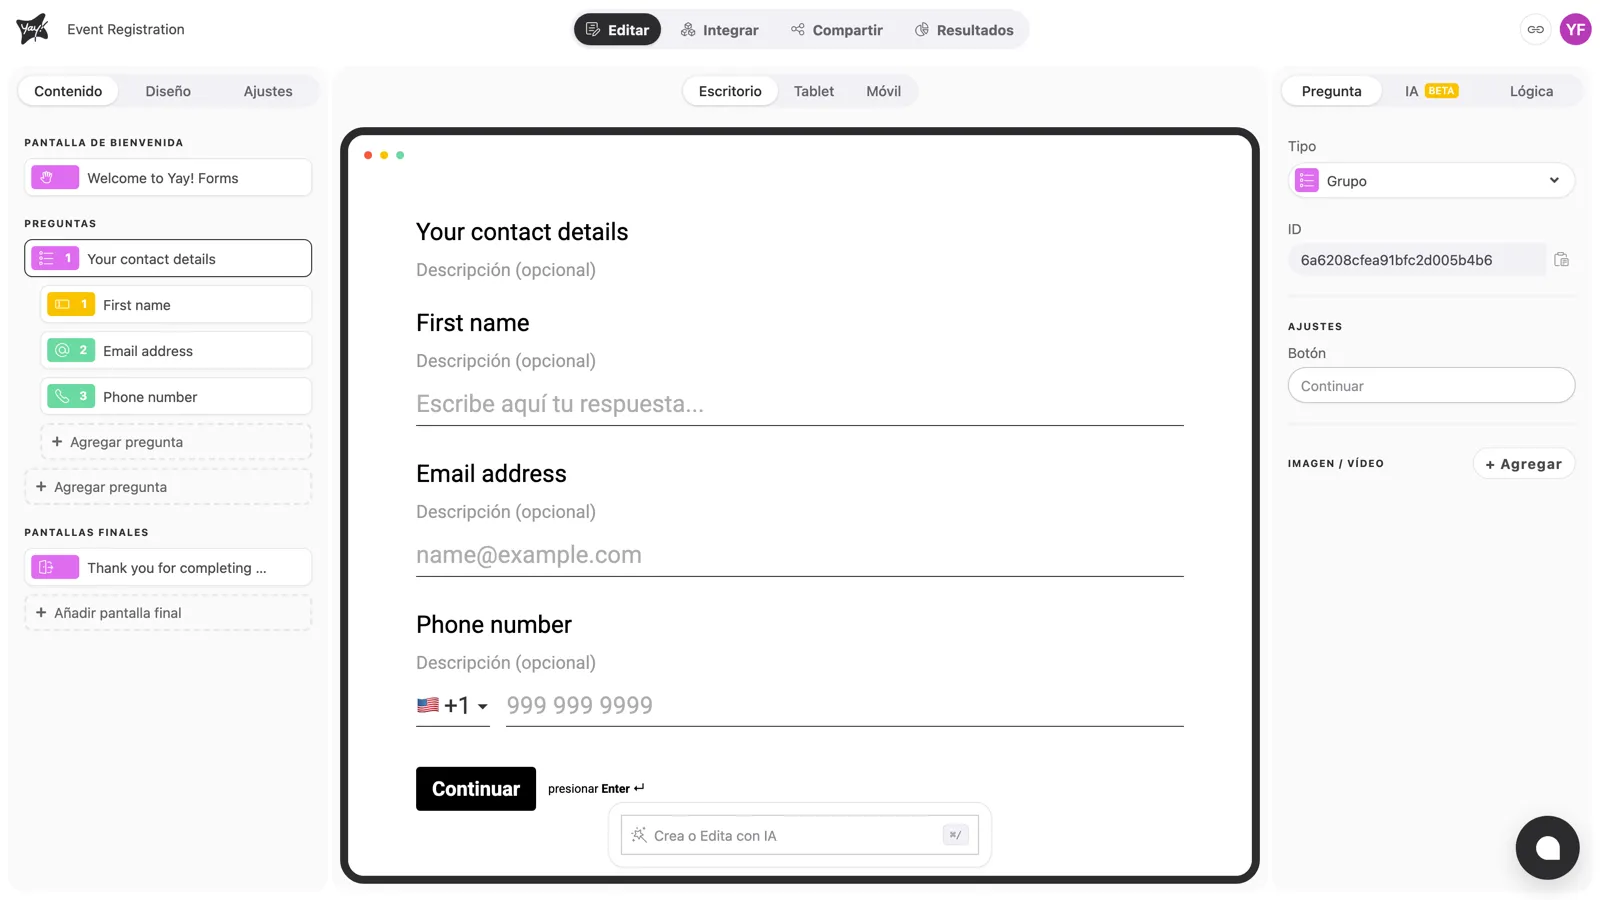Click the black Continuar button

476,789
